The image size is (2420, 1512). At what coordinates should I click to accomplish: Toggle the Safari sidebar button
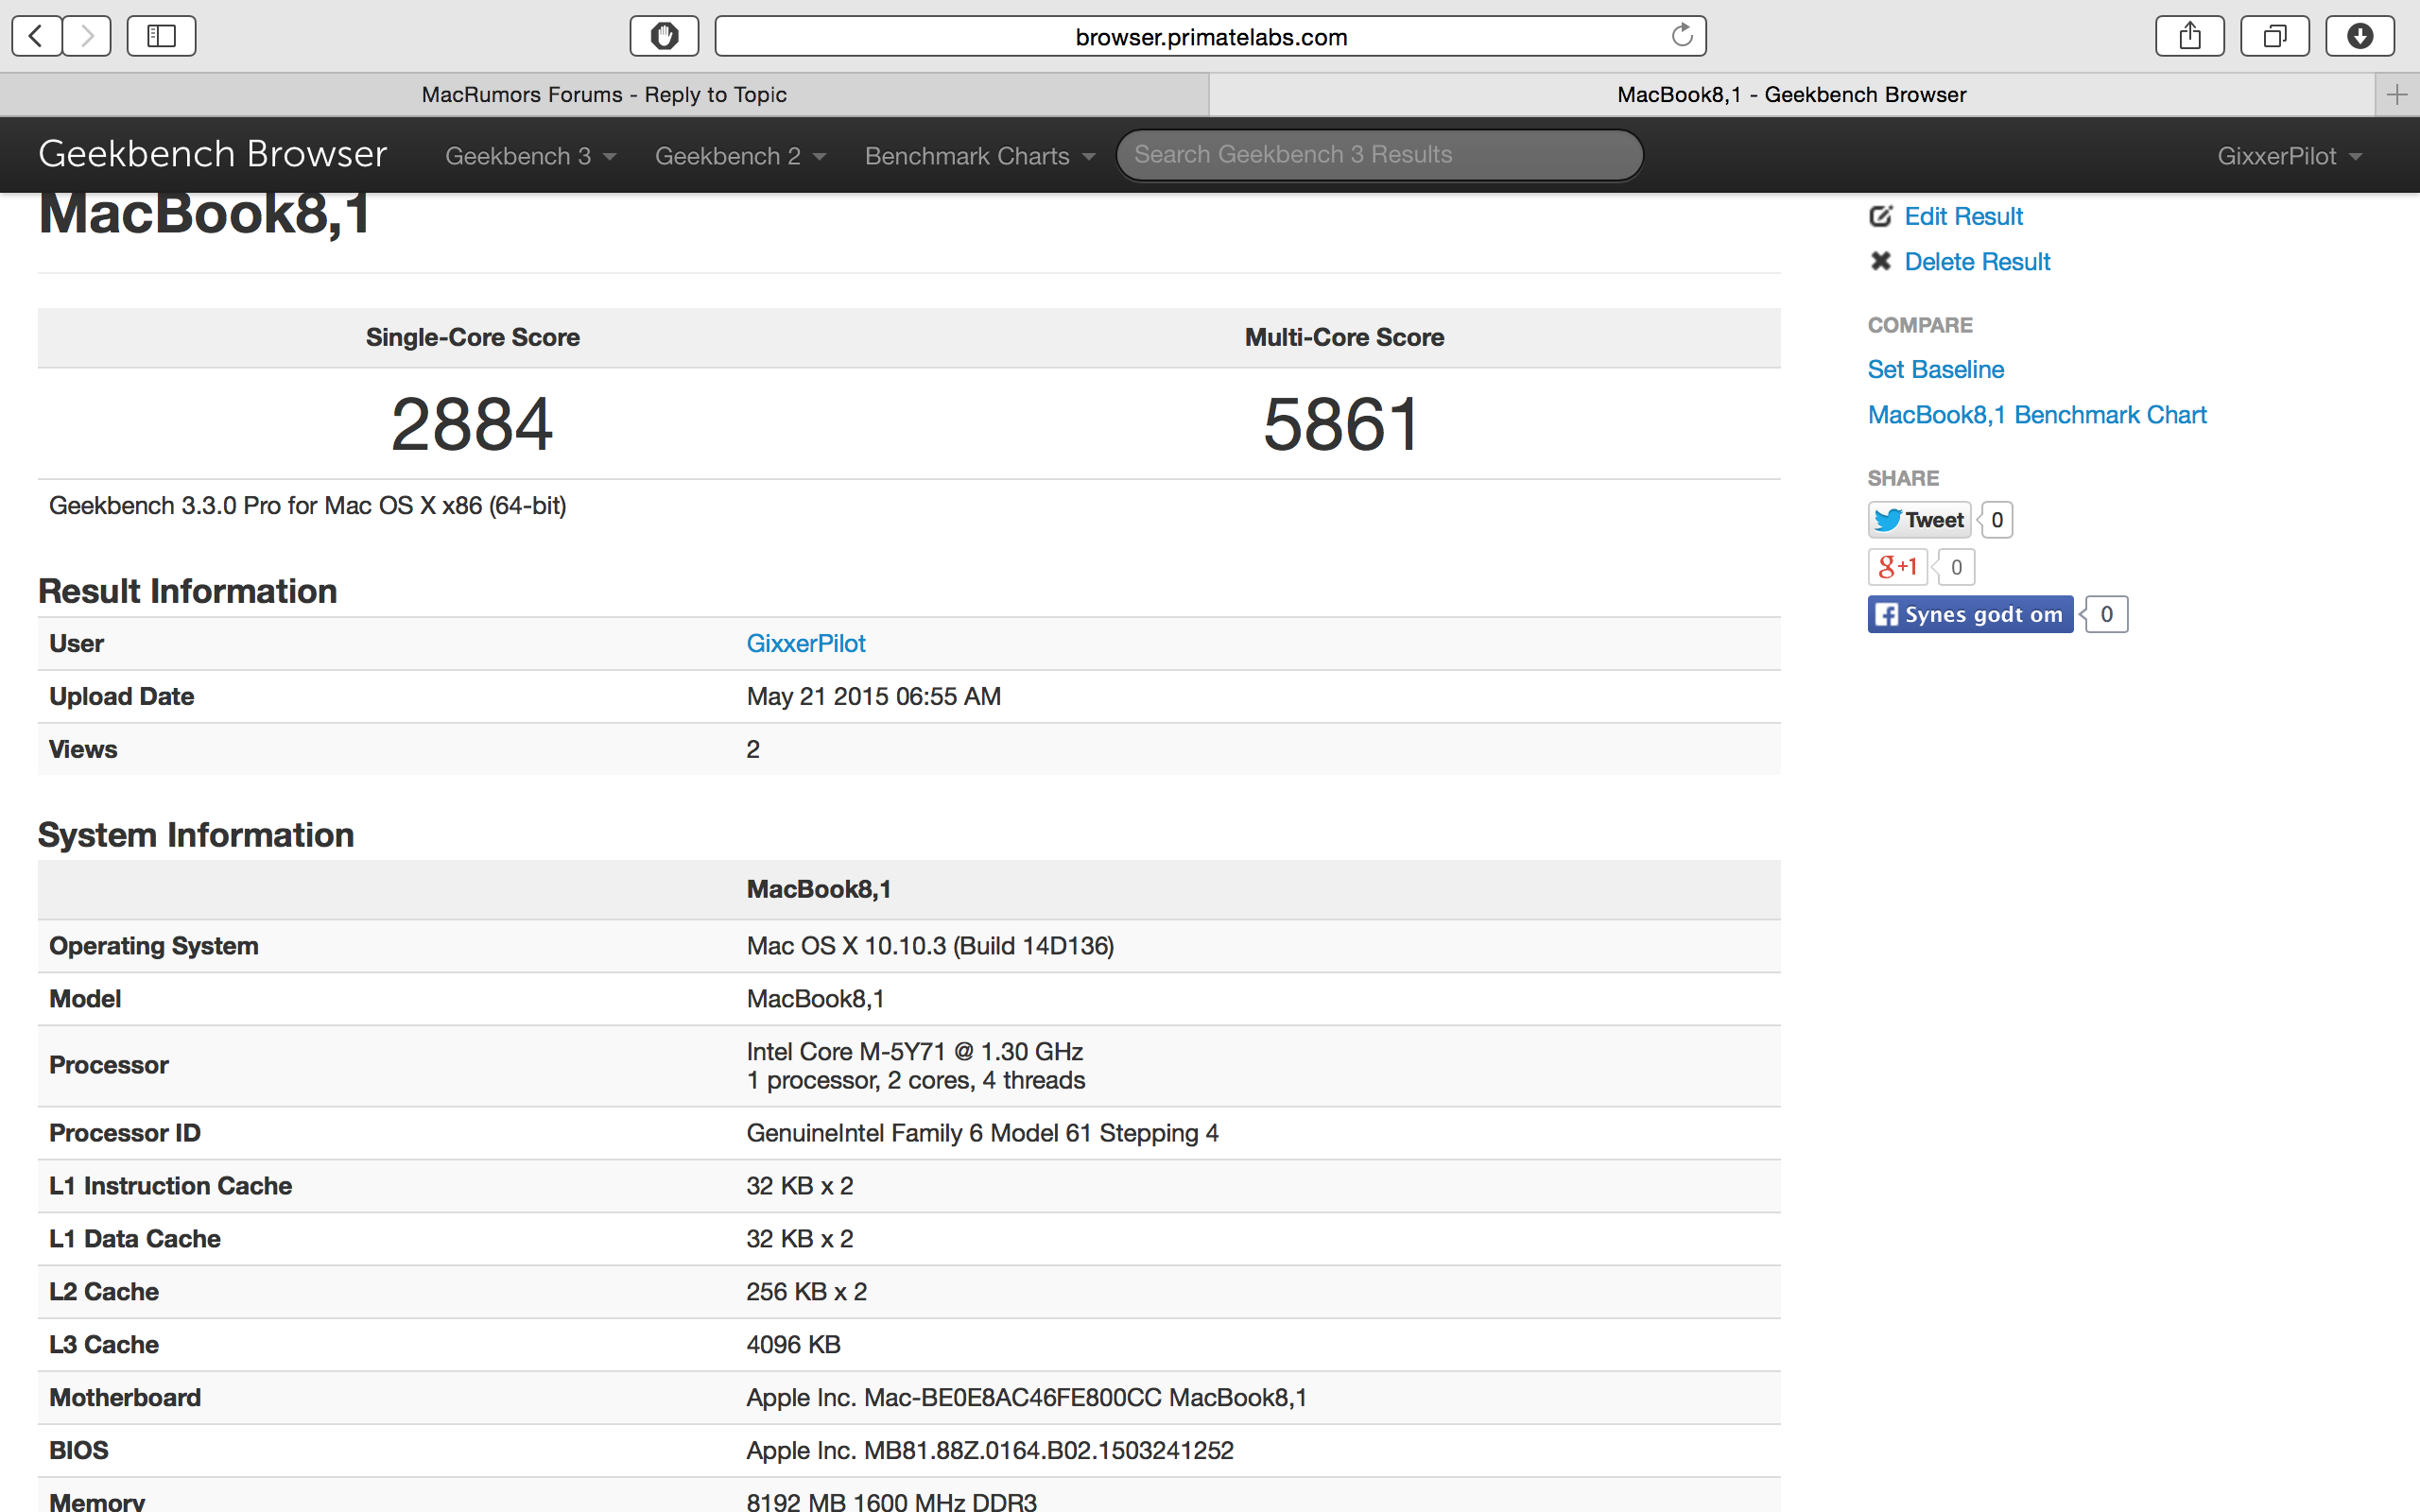pos(161,36)
